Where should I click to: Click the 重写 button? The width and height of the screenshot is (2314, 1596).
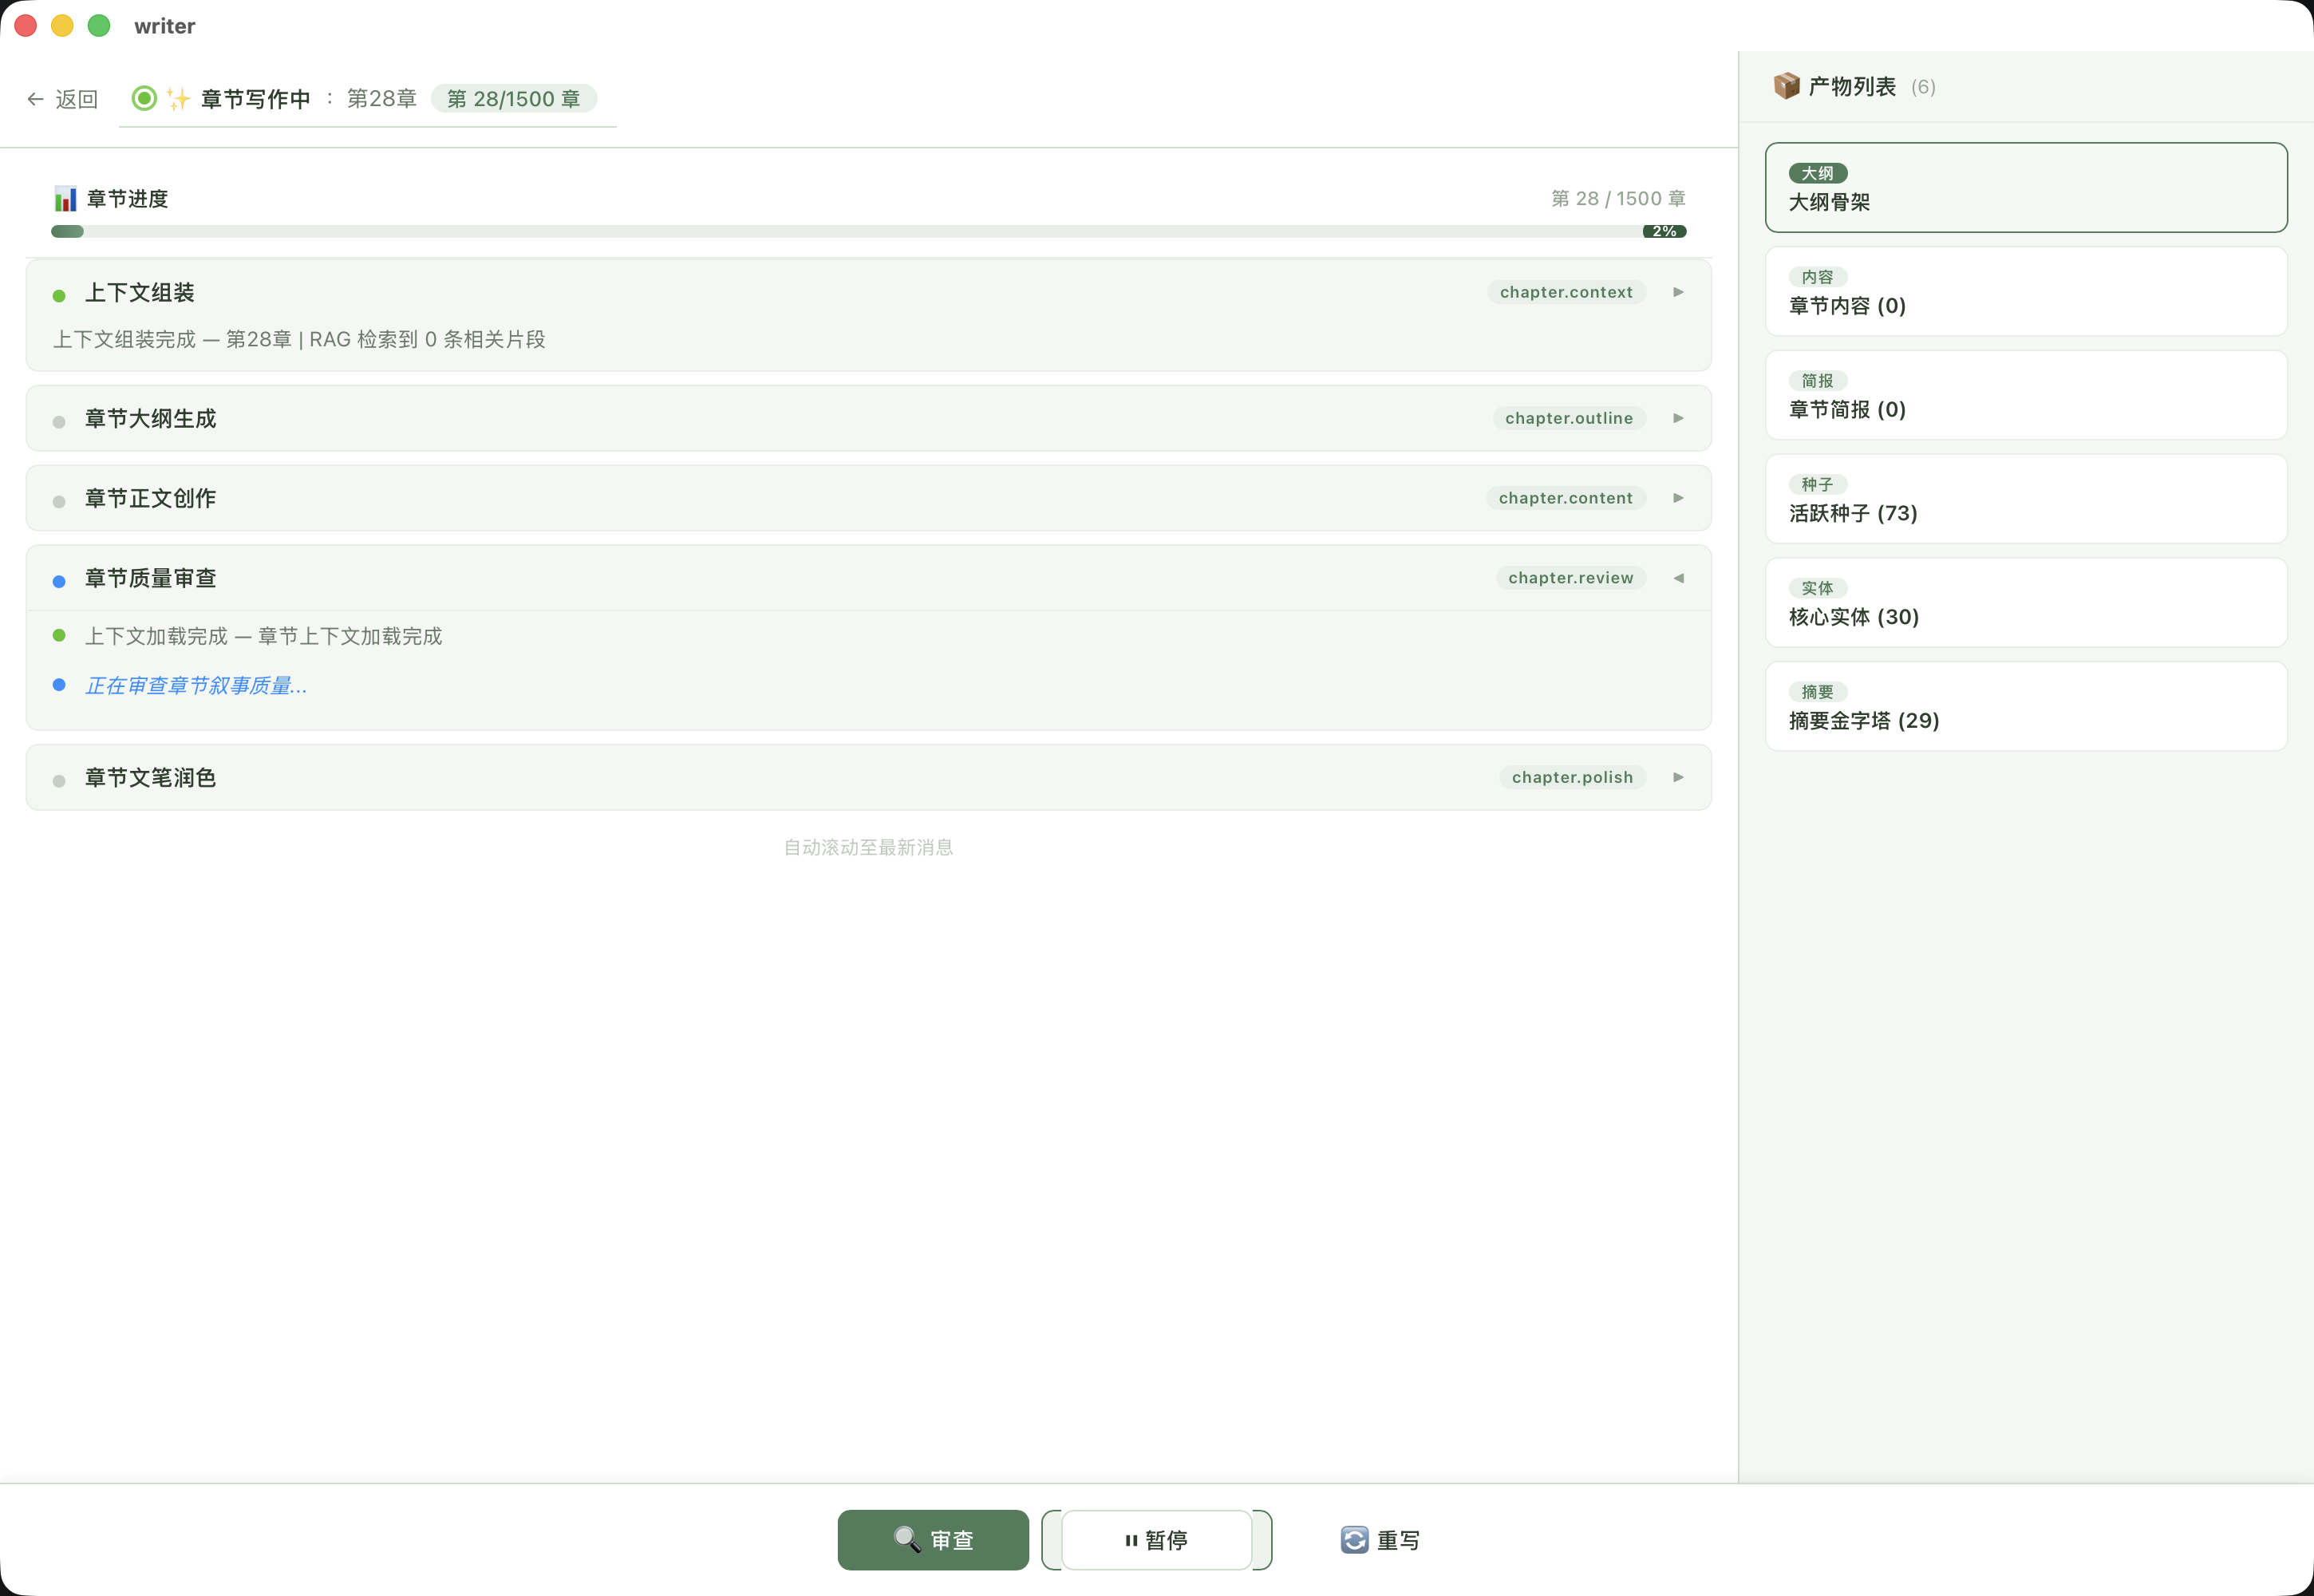(x=1380, y=1540)
